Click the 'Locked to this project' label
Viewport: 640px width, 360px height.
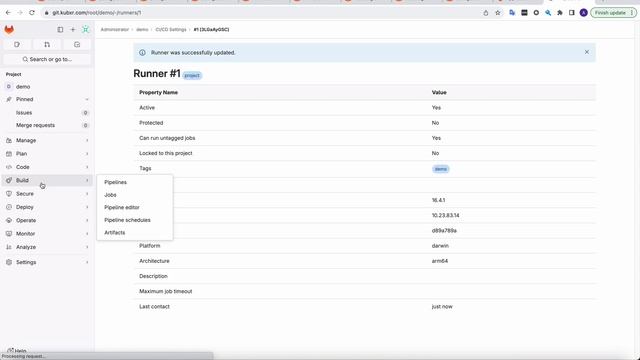[x=165, y=153]
